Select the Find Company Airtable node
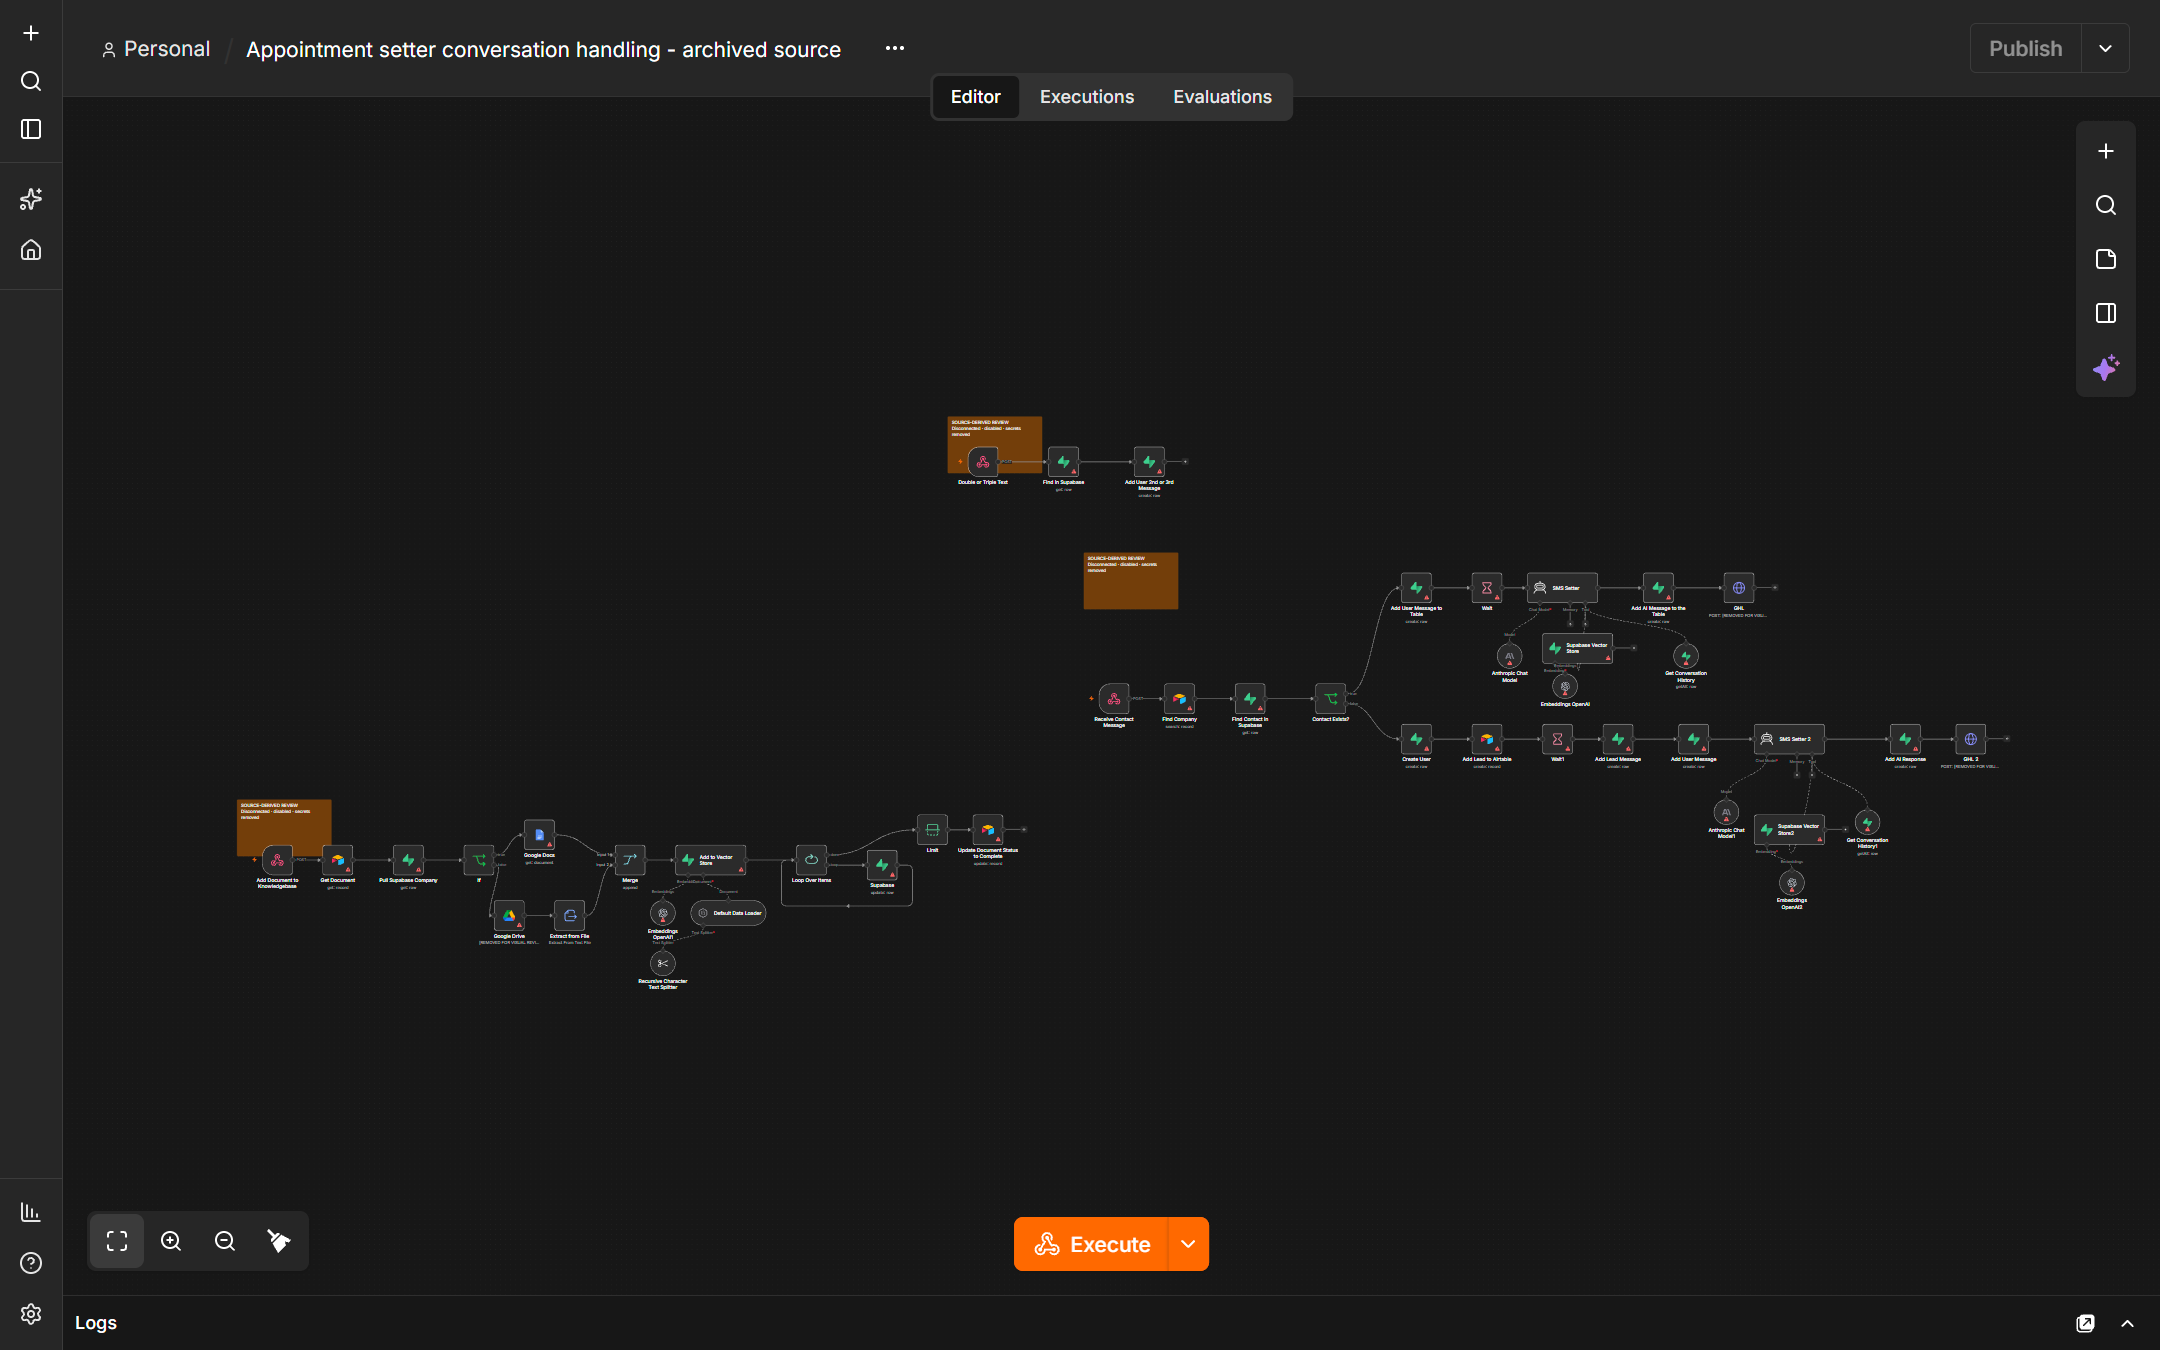The image size is (2160, 1350). coord(1179,699)
